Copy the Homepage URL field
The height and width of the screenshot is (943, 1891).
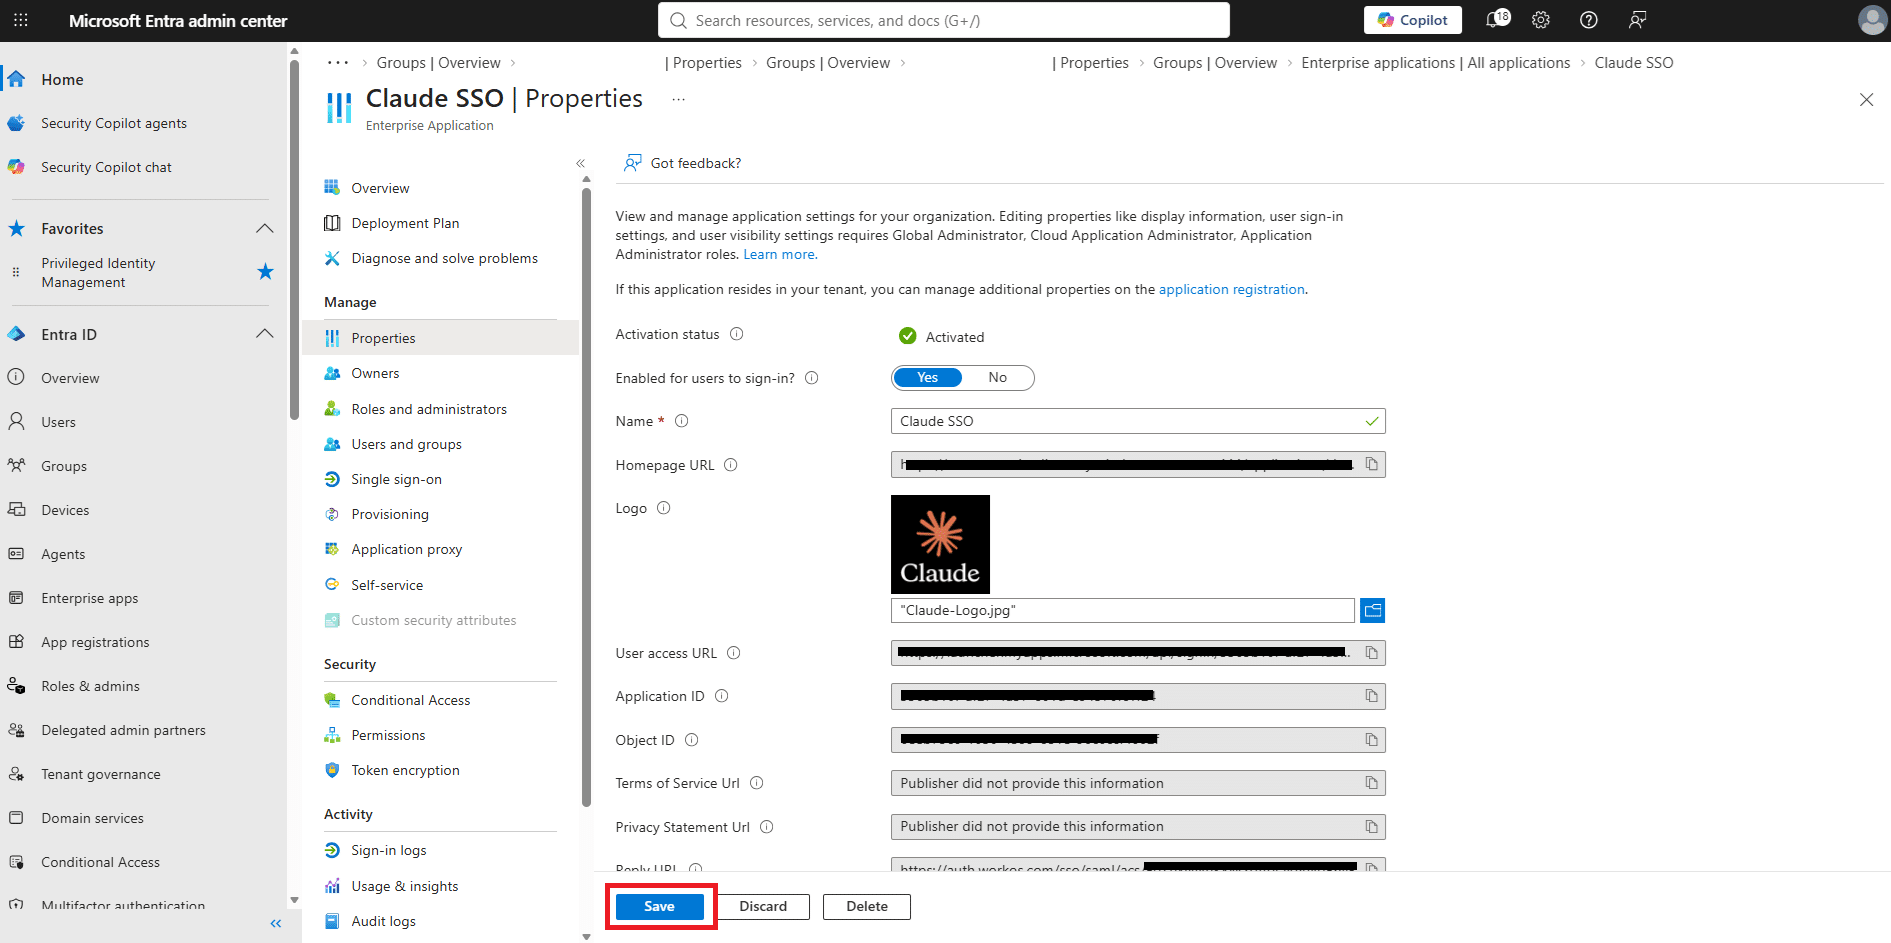pos(1372,464)
